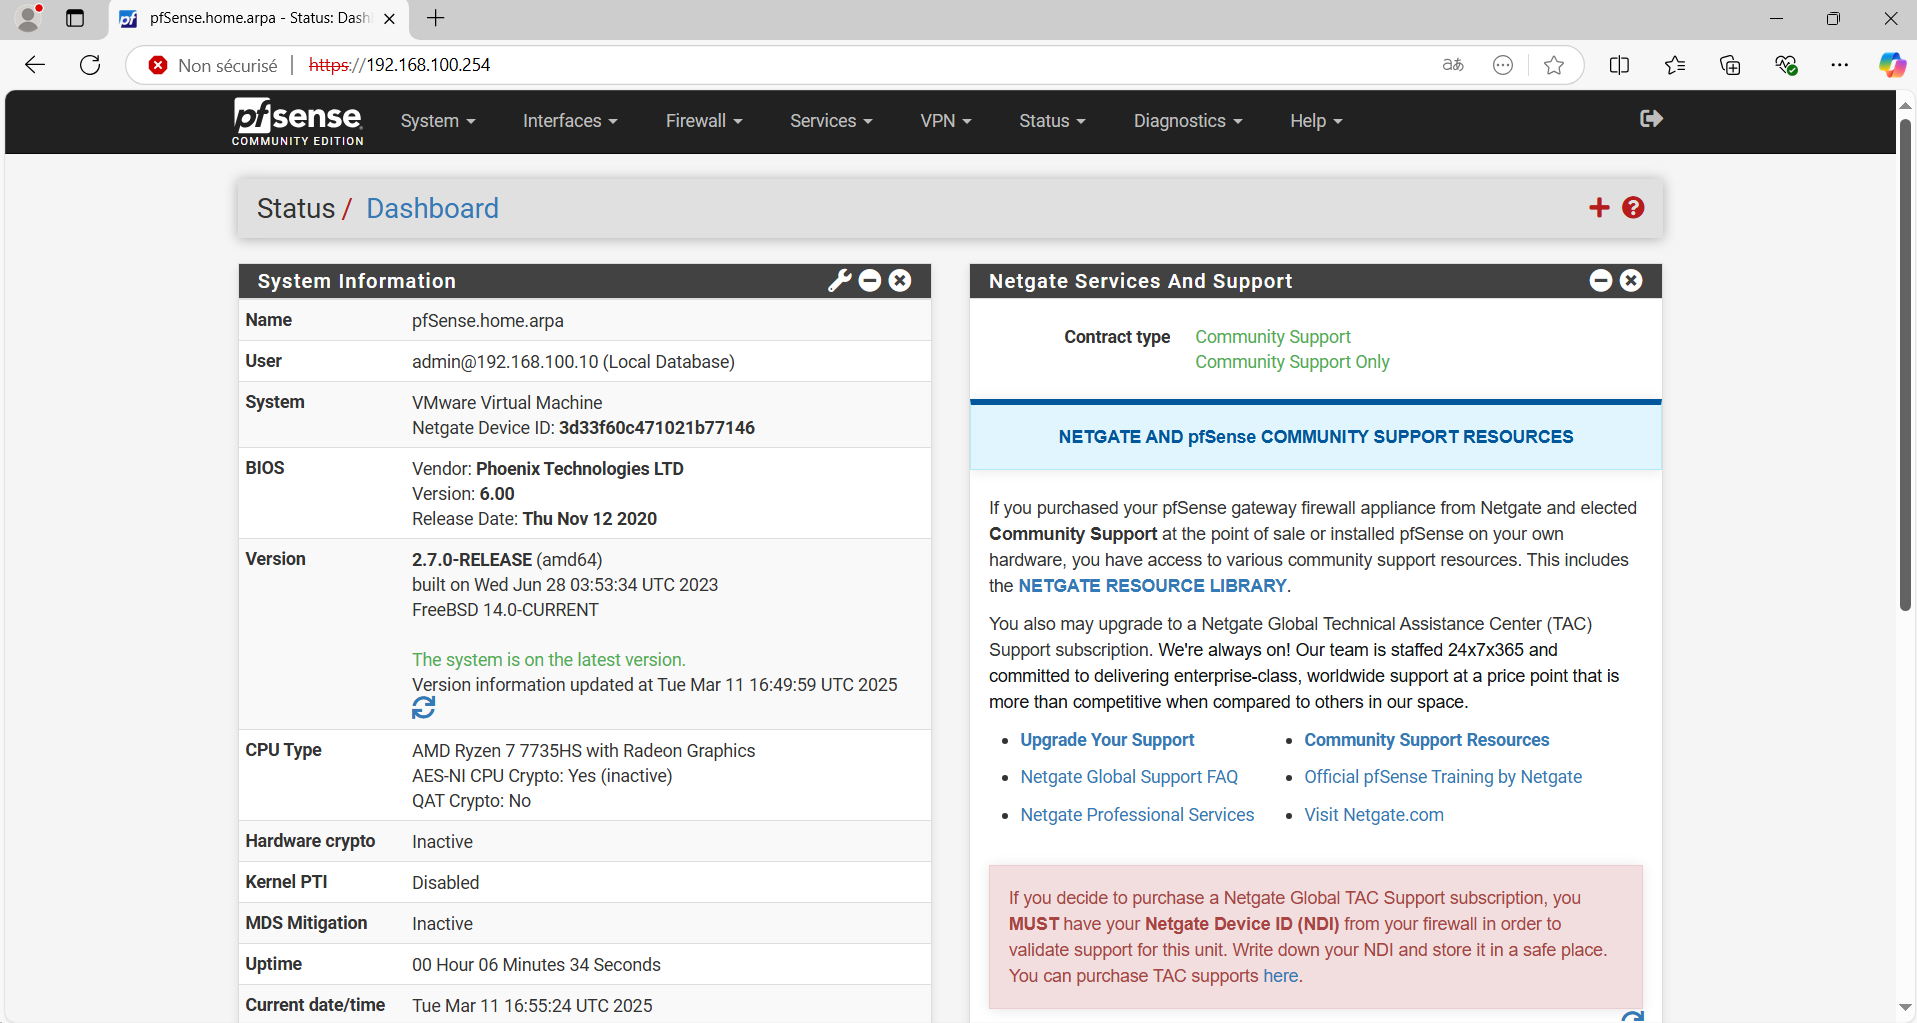Open the Services menu
1917x1023 pixels.
829,120
